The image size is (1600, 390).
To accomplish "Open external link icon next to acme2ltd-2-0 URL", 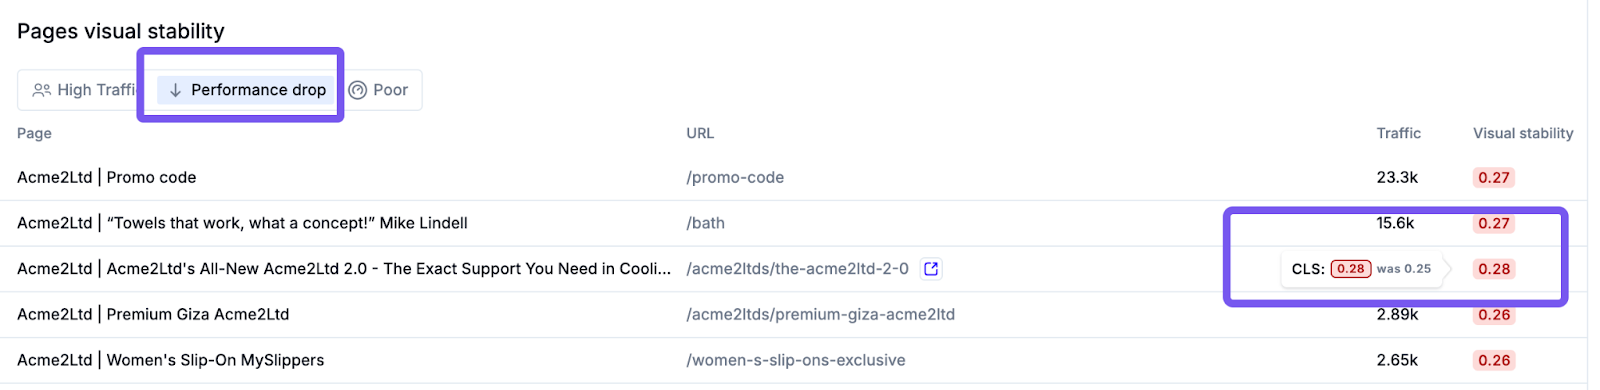I will (931, 269).
